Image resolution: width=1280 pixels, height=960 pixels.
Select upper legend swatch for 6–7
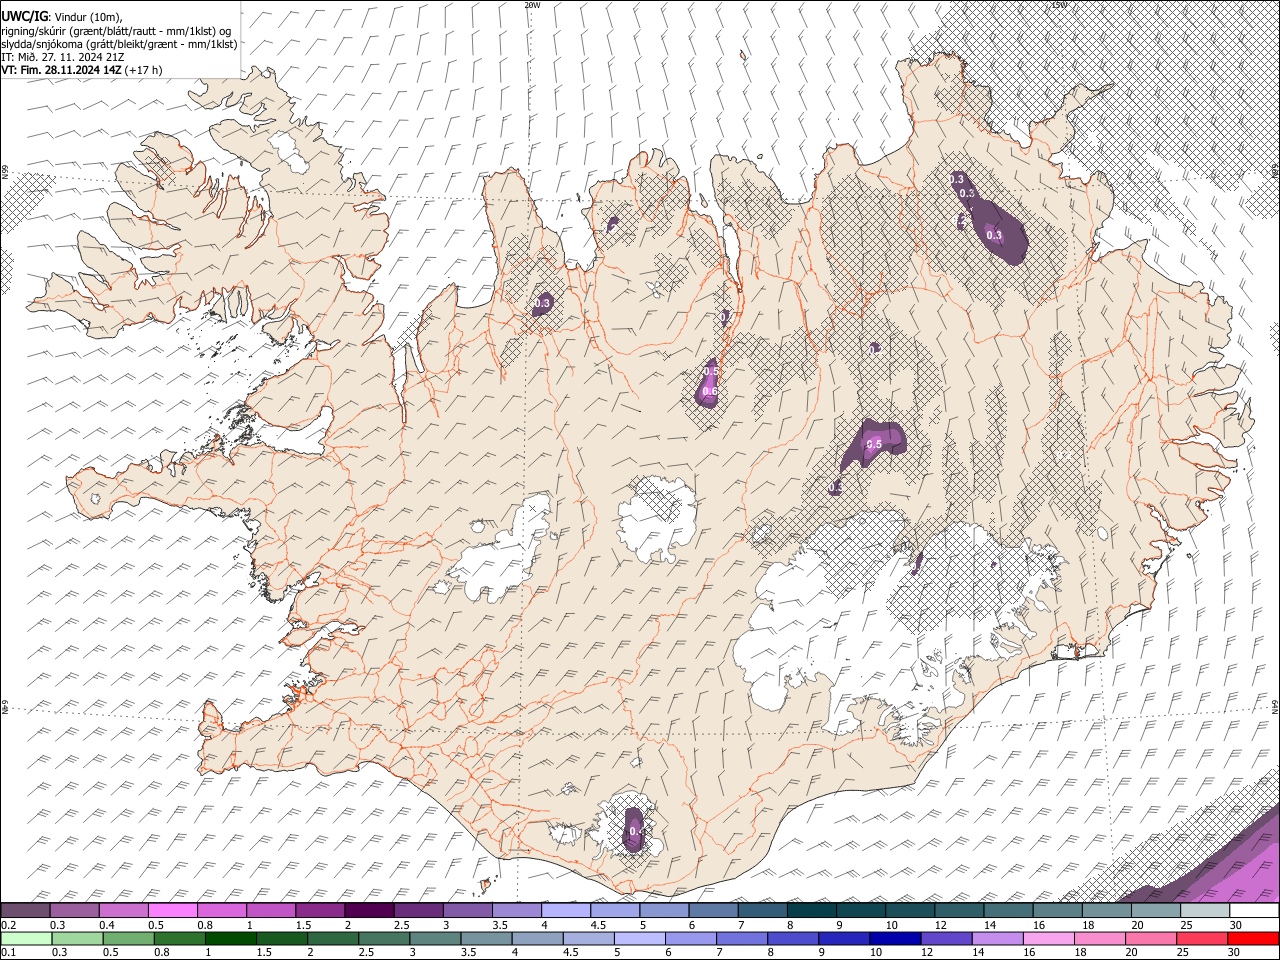pyautogui.click(x=712, y=910)
